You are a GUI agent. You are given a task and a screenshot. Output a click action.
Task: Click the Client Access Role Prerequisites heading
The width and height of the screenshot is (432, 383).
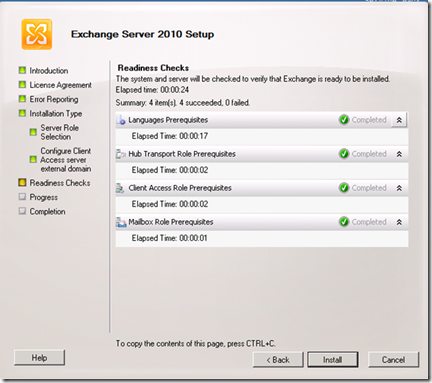180,188
